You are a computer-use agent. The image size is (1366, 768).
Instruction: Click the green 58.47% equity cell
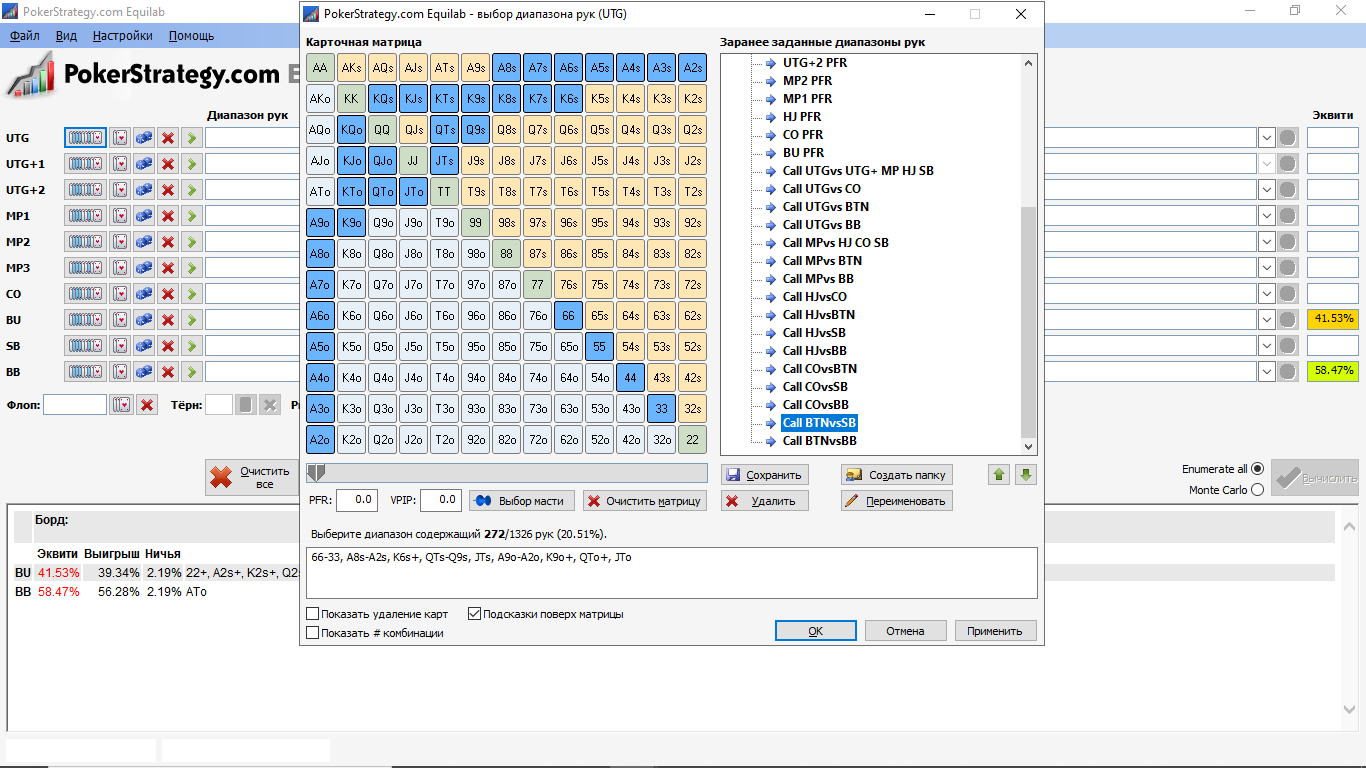pos(1332,371)
